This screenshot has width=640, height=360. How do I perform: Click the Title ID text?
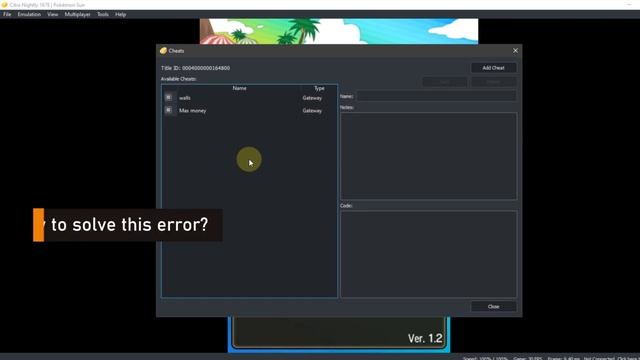[x=196, y=68]
